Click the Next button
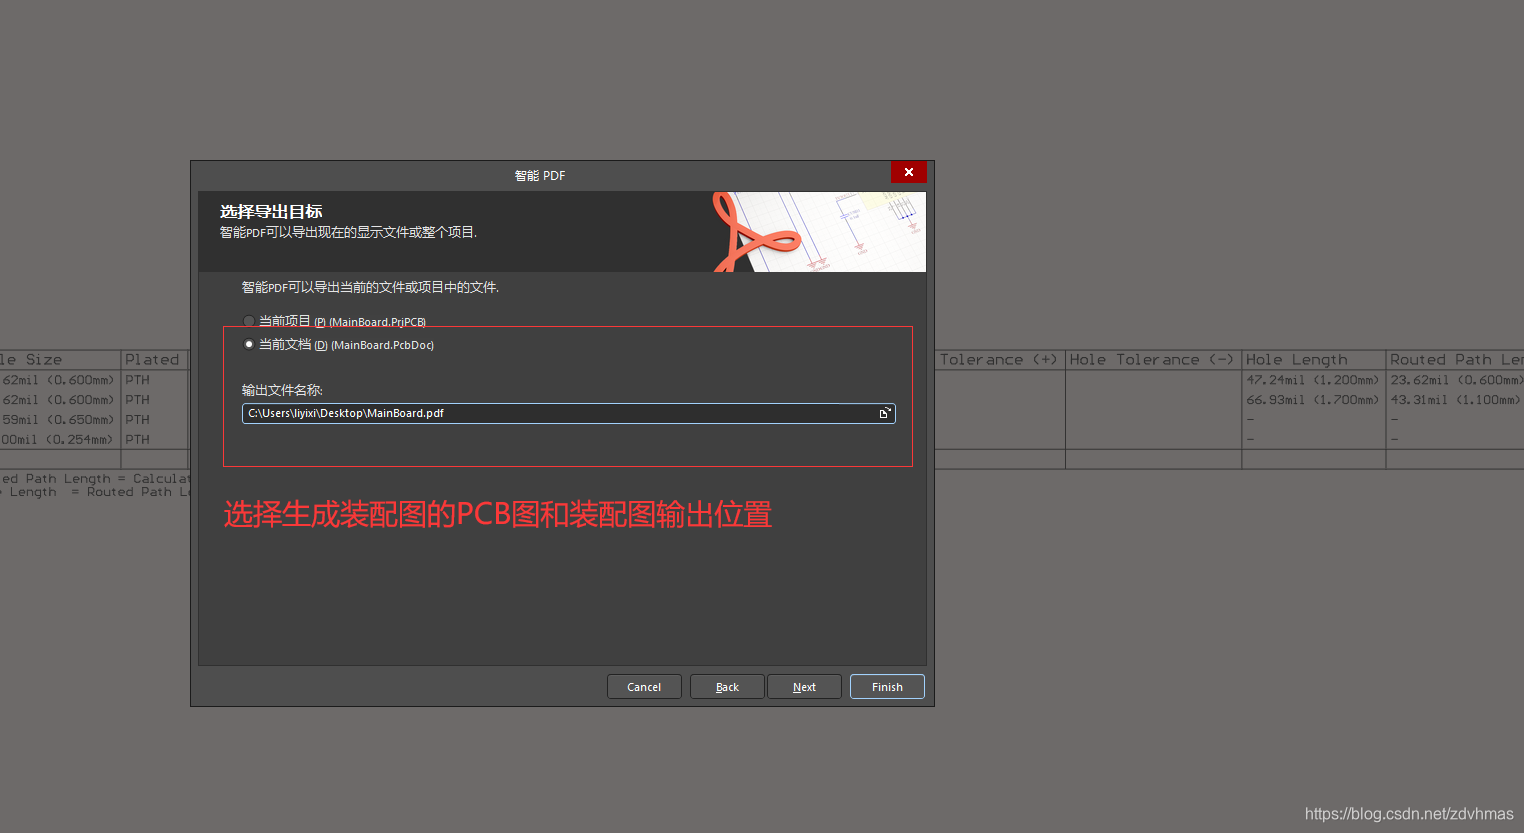 [804, 687]
